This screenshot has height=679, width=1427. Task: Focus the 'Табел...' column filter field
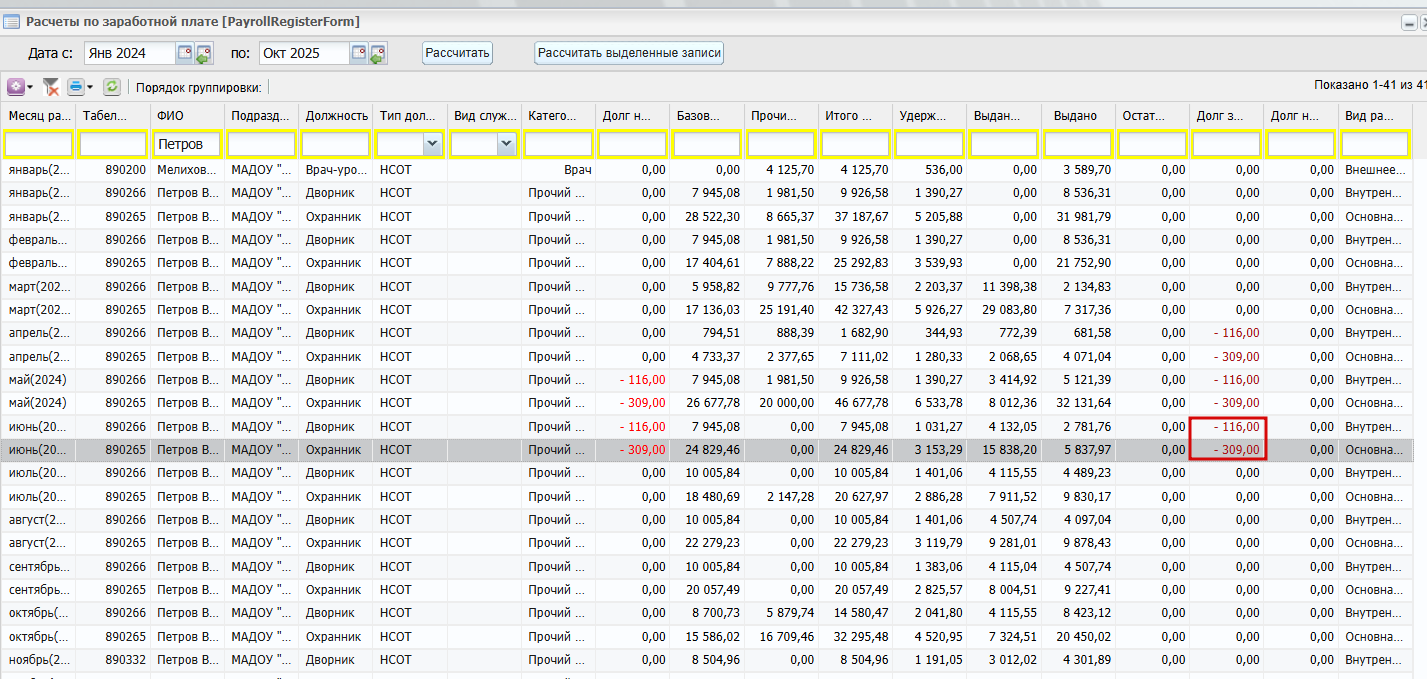pyautogui.click(x=113, y=145)
